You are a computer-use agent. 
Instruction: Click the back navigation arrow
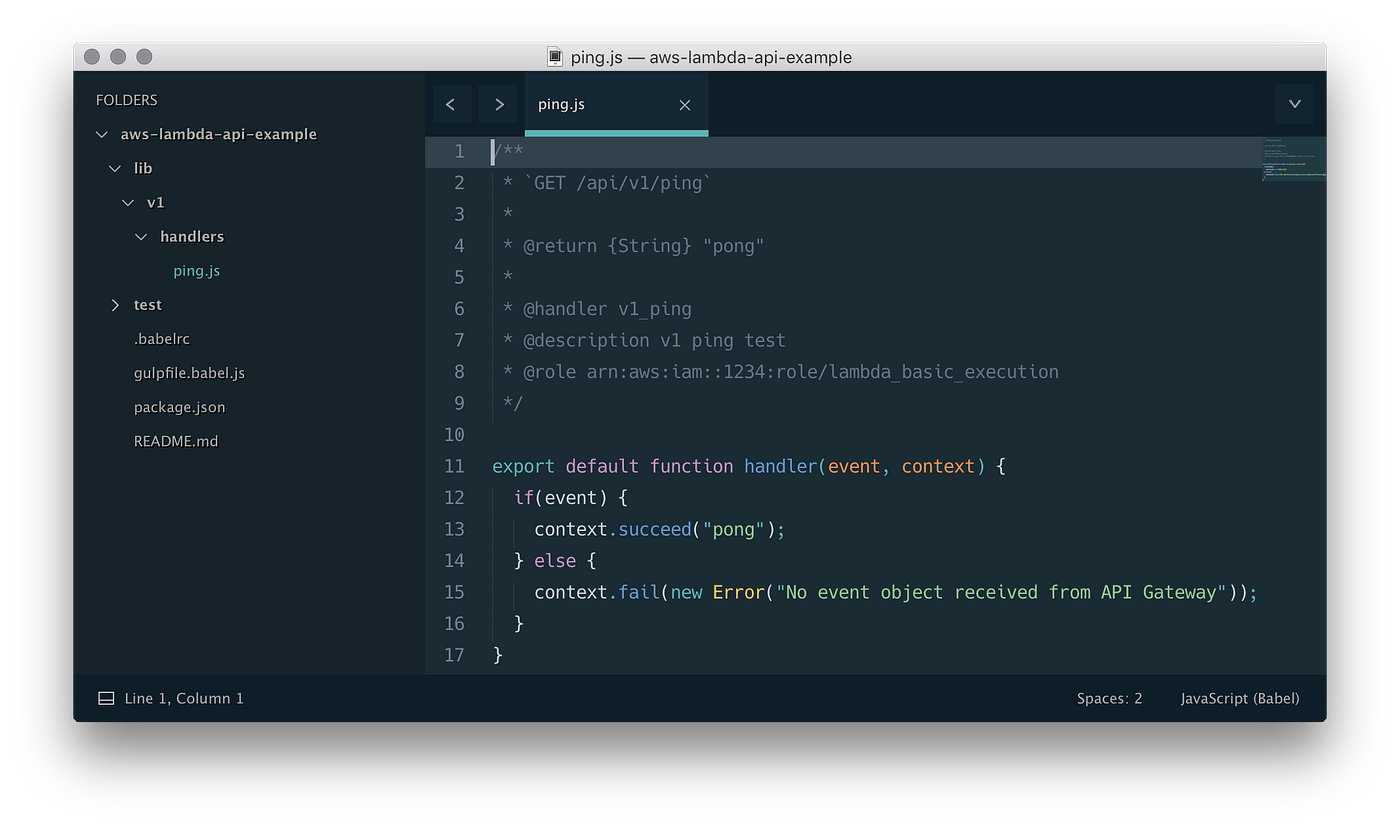click(451, 104)
